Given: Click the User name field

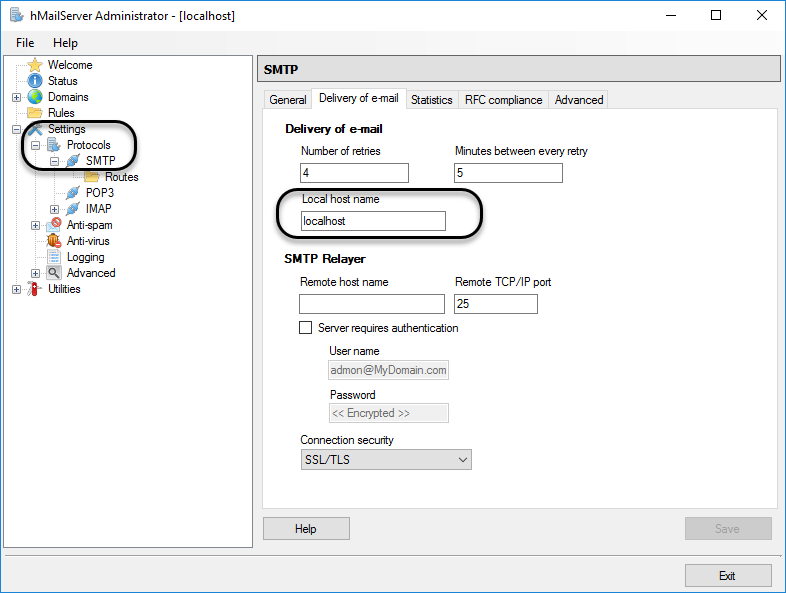Looking at the screenshot, I should point(388,370).
